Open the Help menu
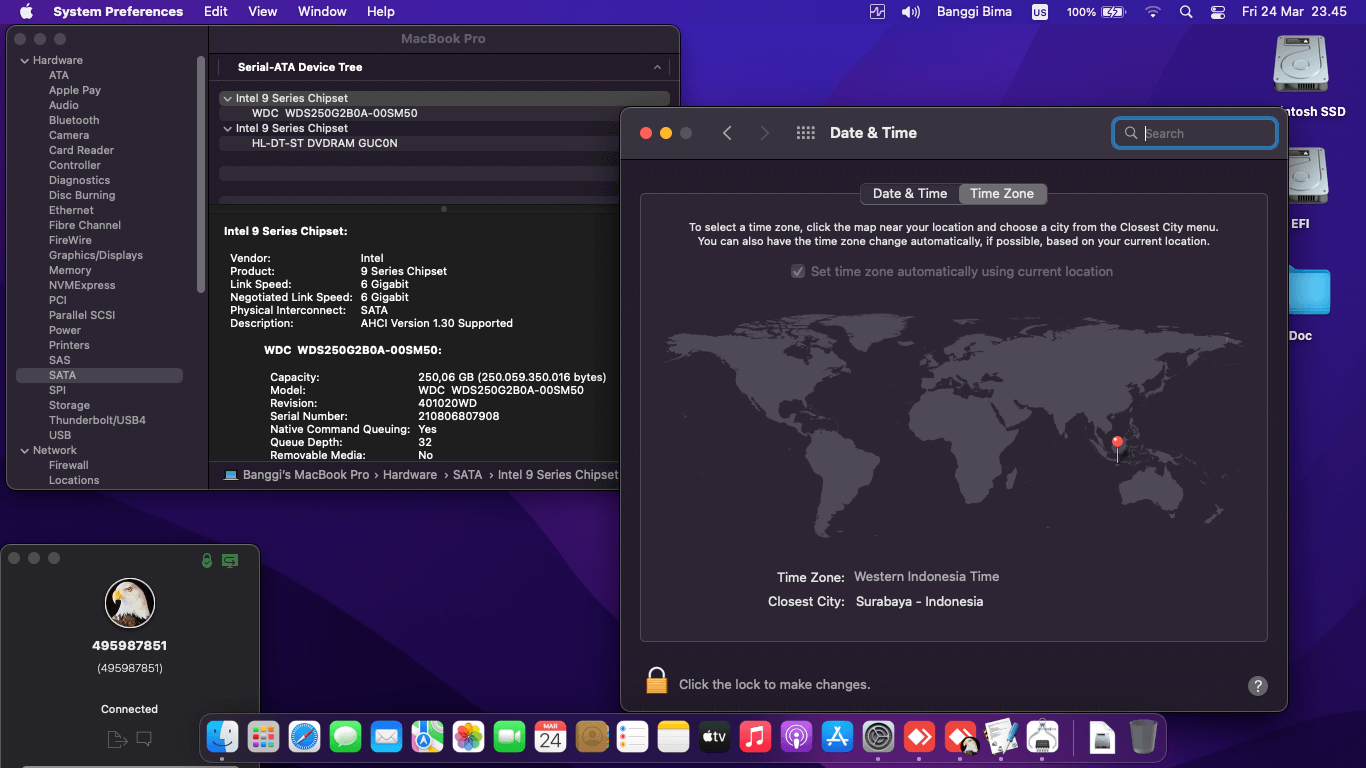1366x768 pixels. click(x=381, y=12)
